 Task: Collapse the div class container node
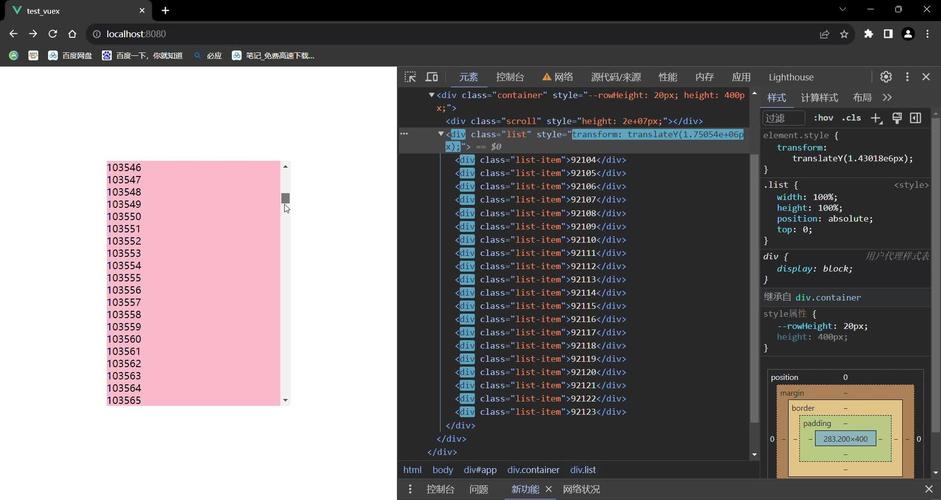[x=431, y=95]
